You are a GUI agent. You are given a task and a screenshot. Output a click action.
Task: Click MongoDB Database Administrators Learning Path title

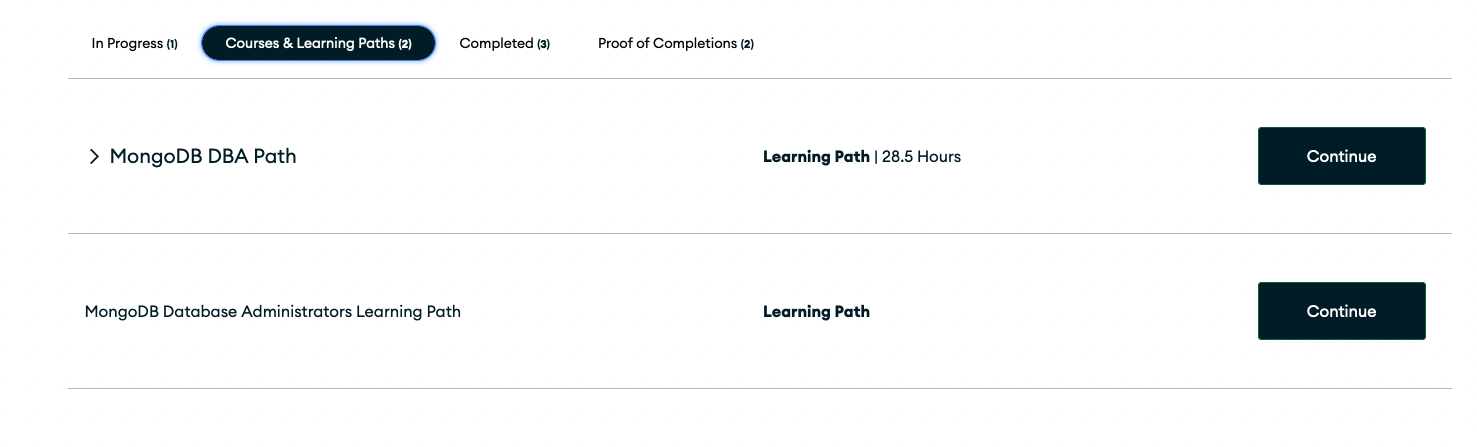coord(273,311)
